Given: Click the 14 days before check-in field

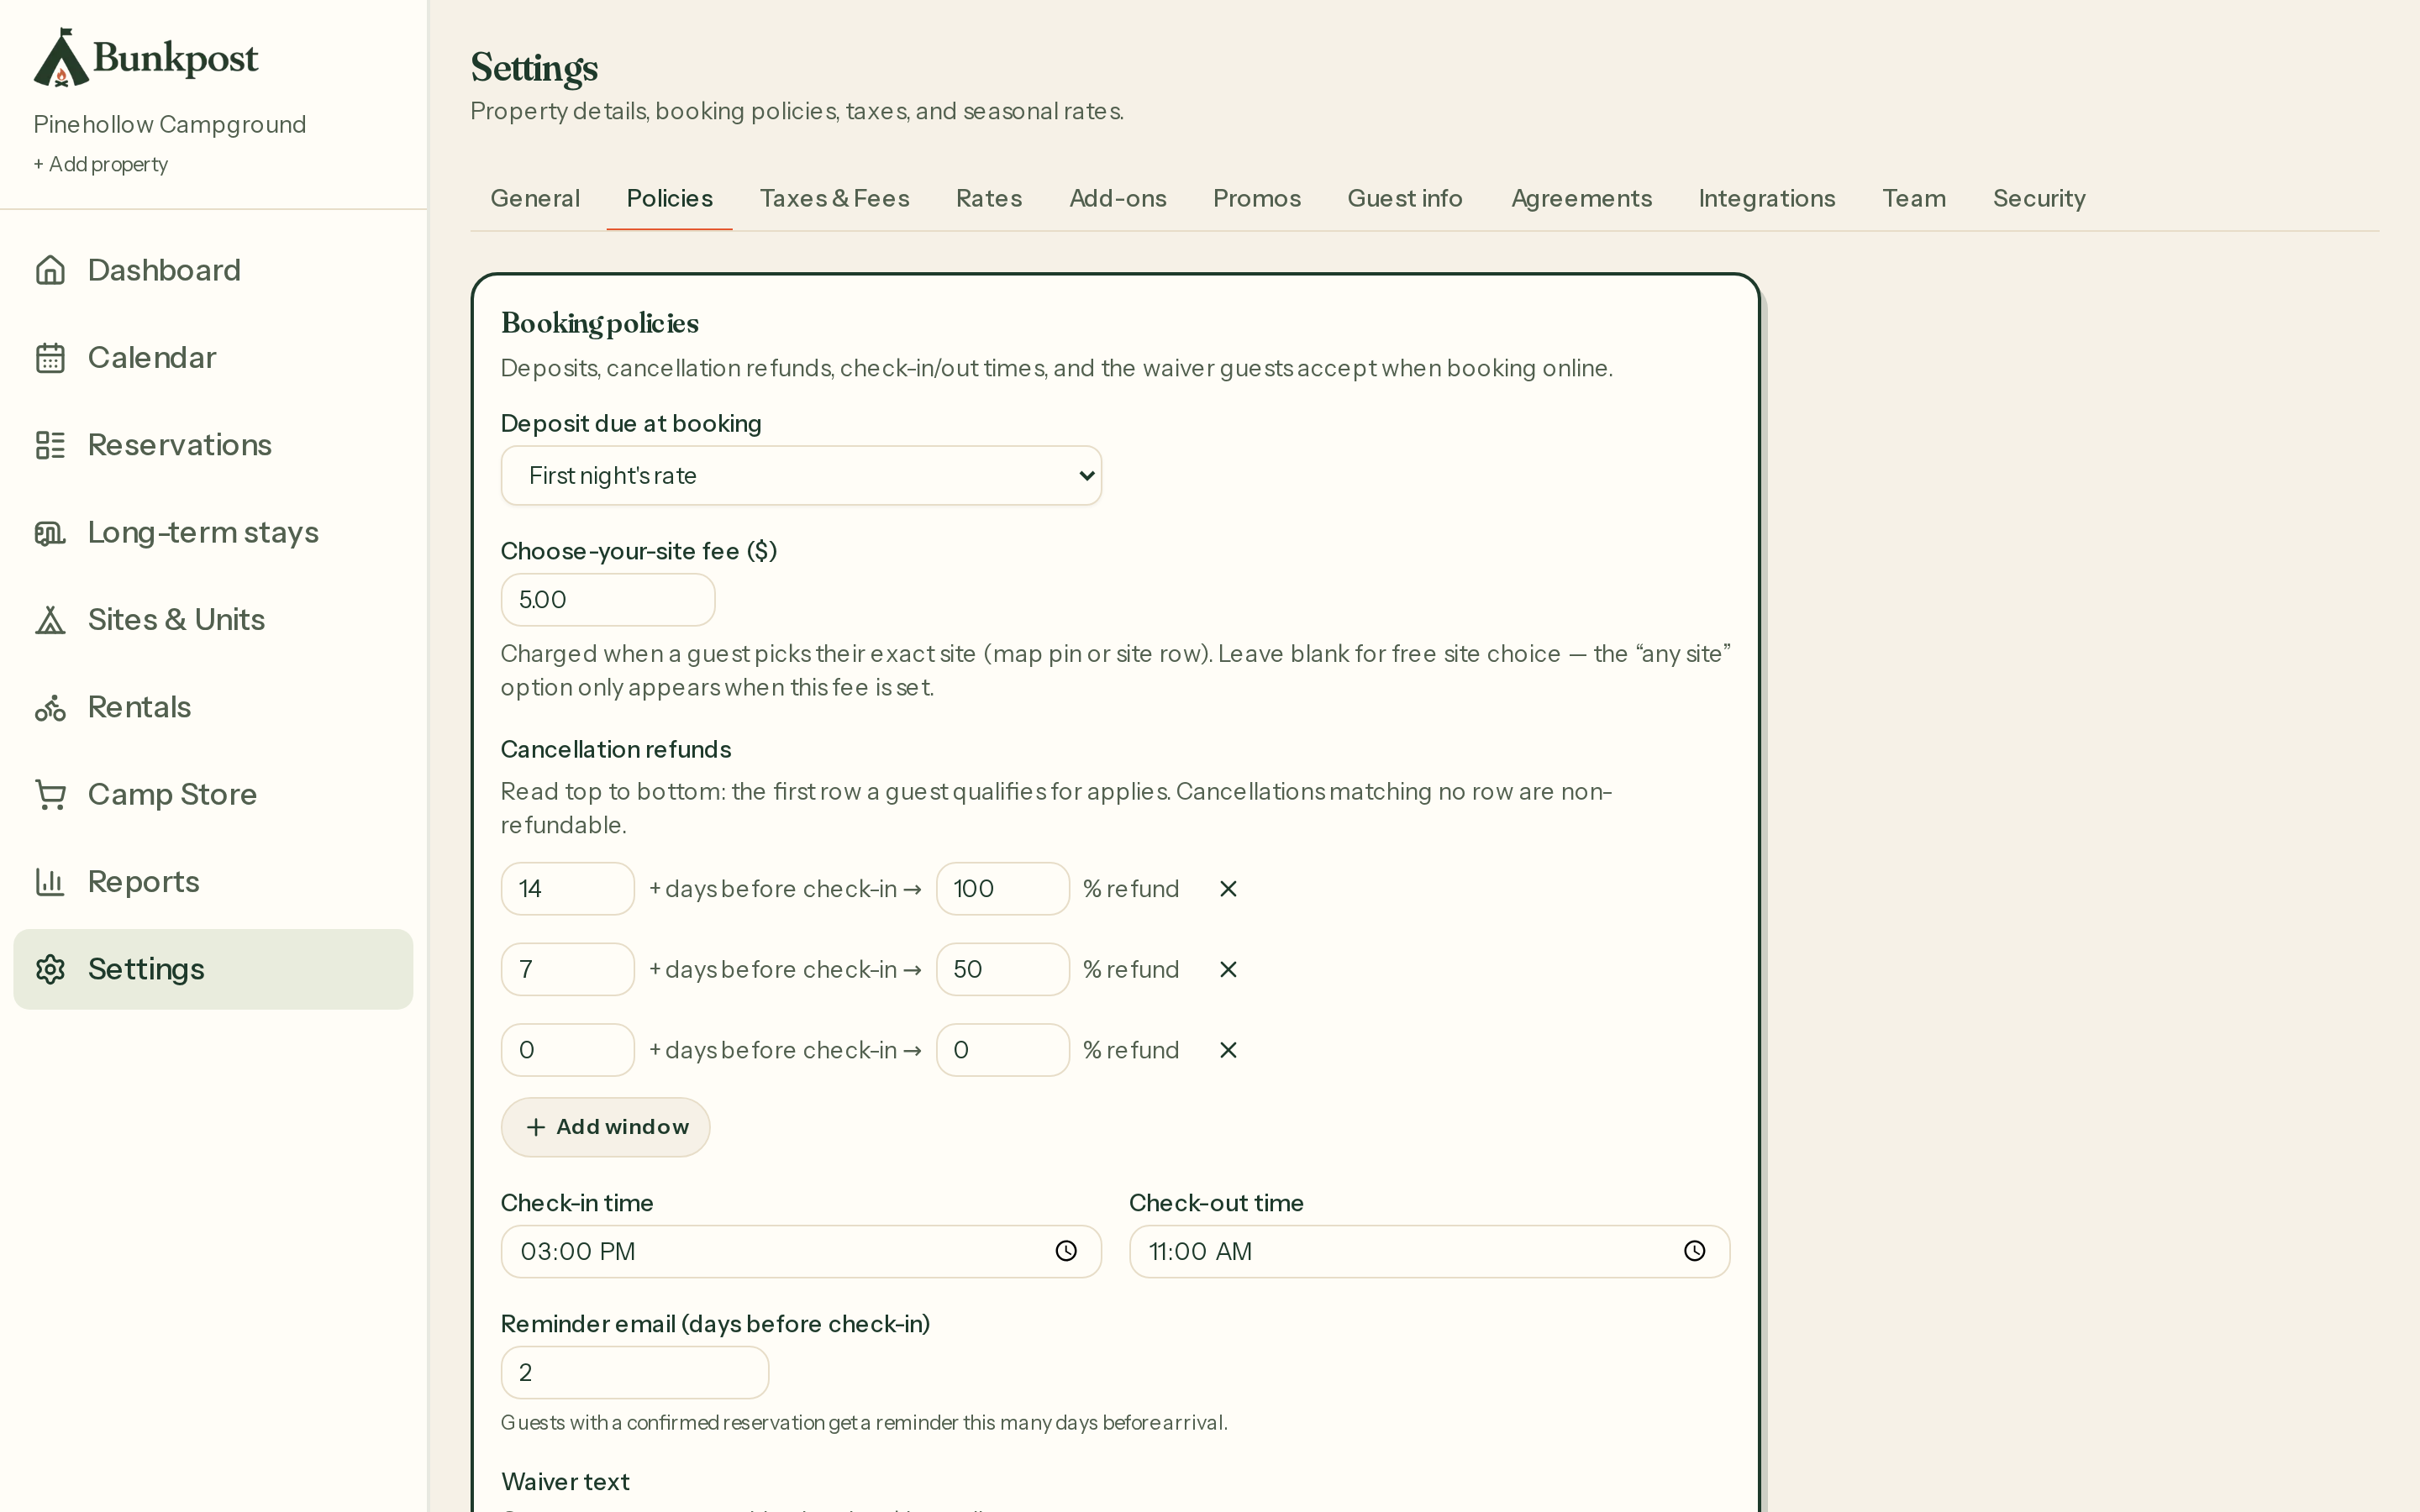Looking at the screenshot, I should [x=568, y=889].
